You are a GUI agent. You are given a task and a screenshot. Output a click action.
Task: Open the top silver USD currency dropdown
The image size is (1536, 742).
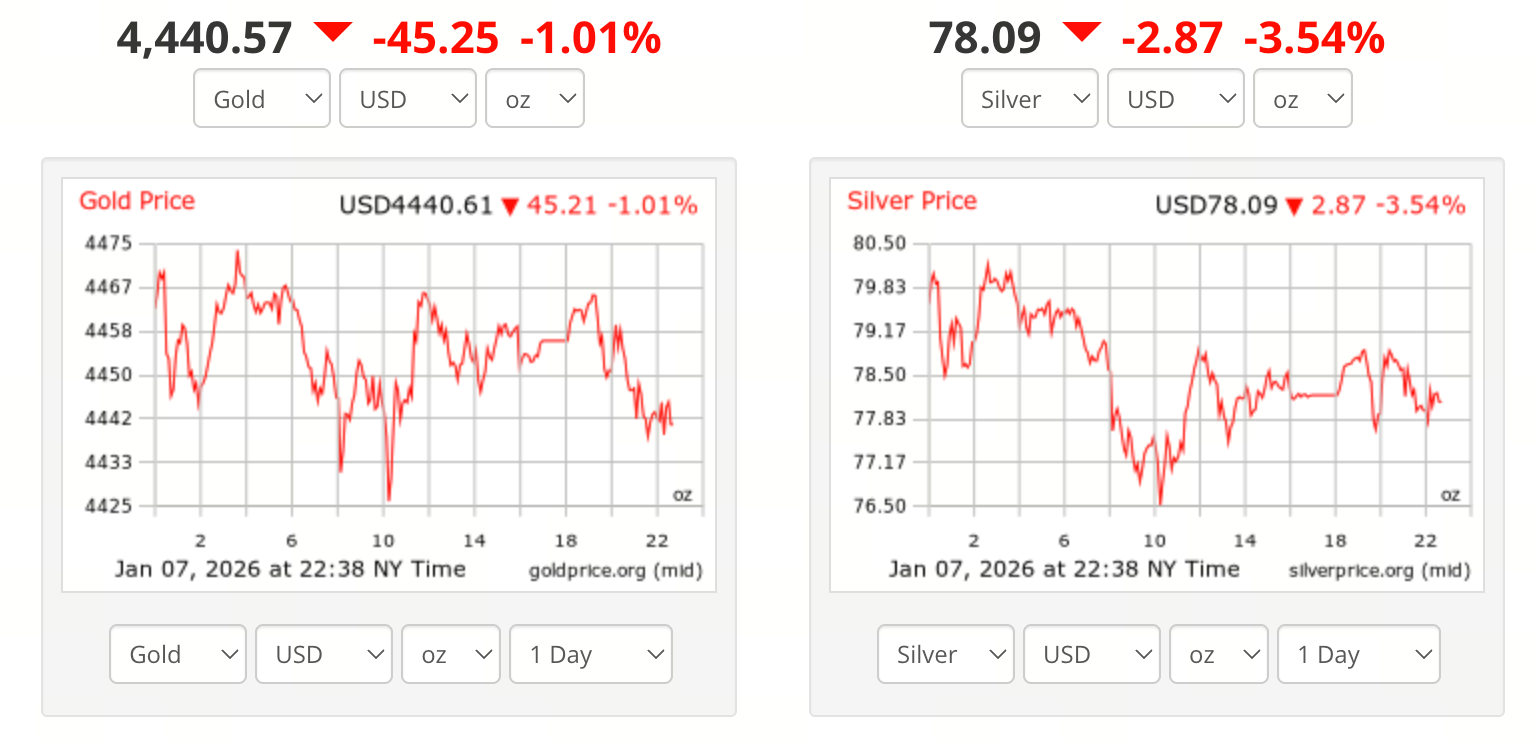pyautogui.click(x=1175, y=98)
